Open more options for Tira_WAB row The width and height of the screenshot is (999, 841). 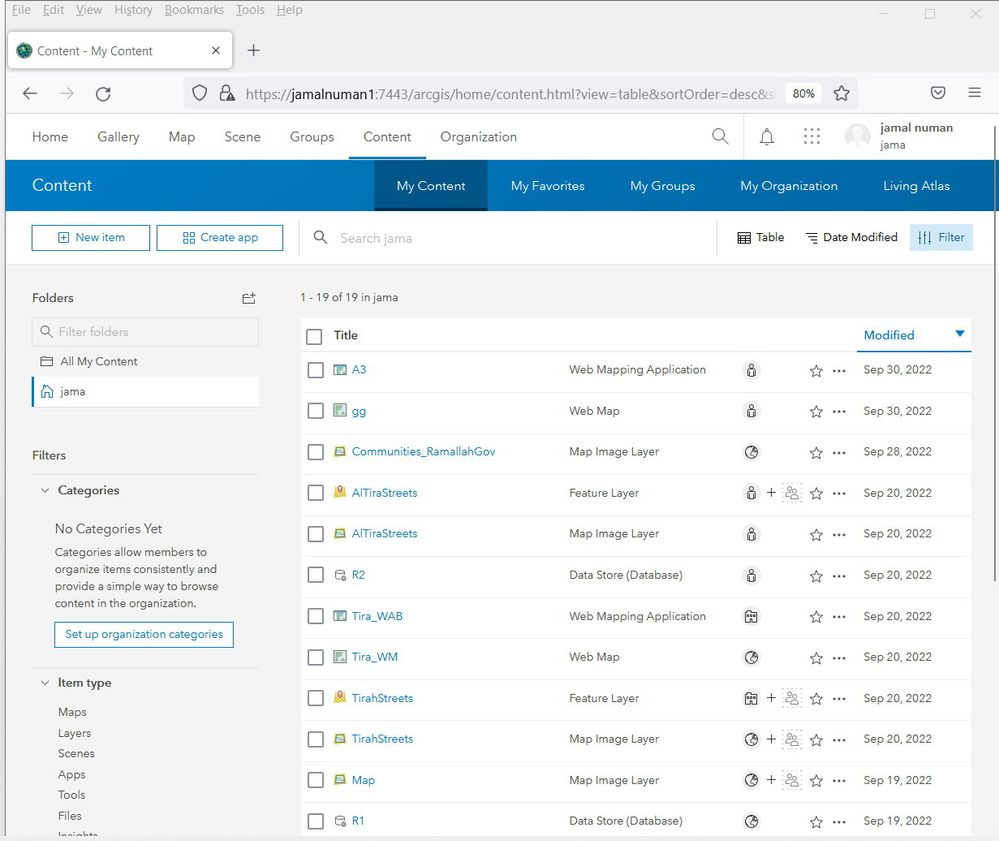839,617
